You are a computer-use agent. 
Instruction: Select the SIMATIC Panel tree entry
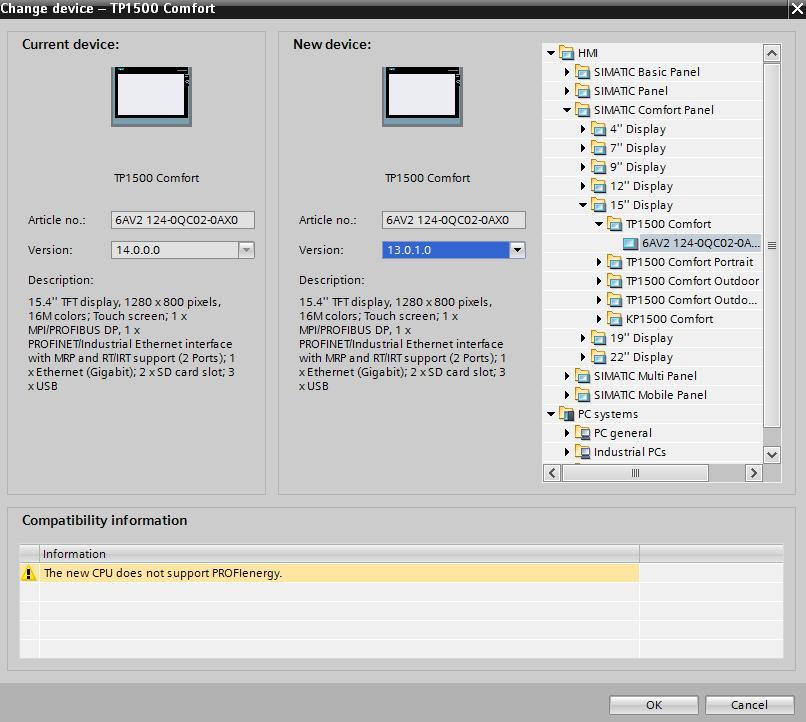coord(631,91)
